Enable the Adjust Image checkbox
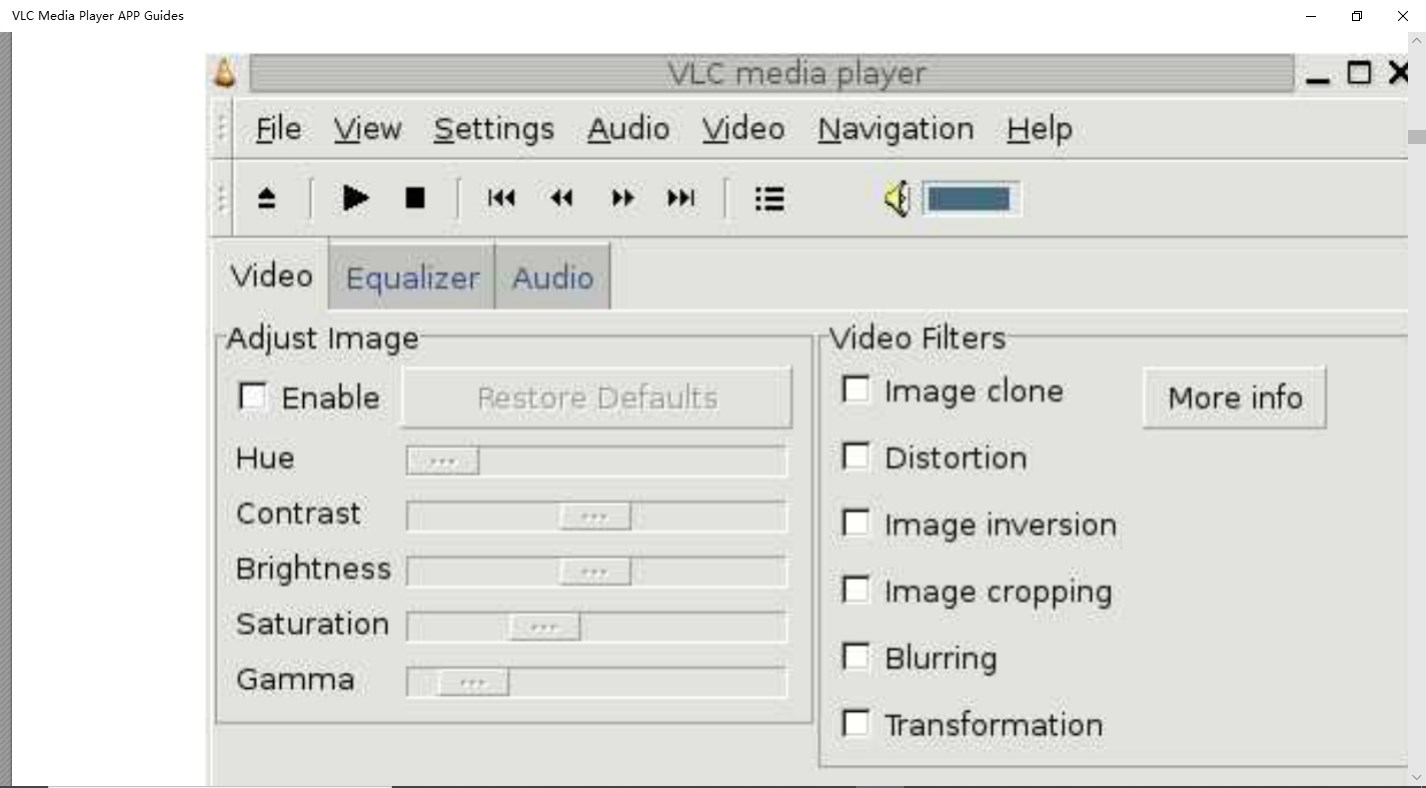The image size is (1426, 788). coord(253,397)
